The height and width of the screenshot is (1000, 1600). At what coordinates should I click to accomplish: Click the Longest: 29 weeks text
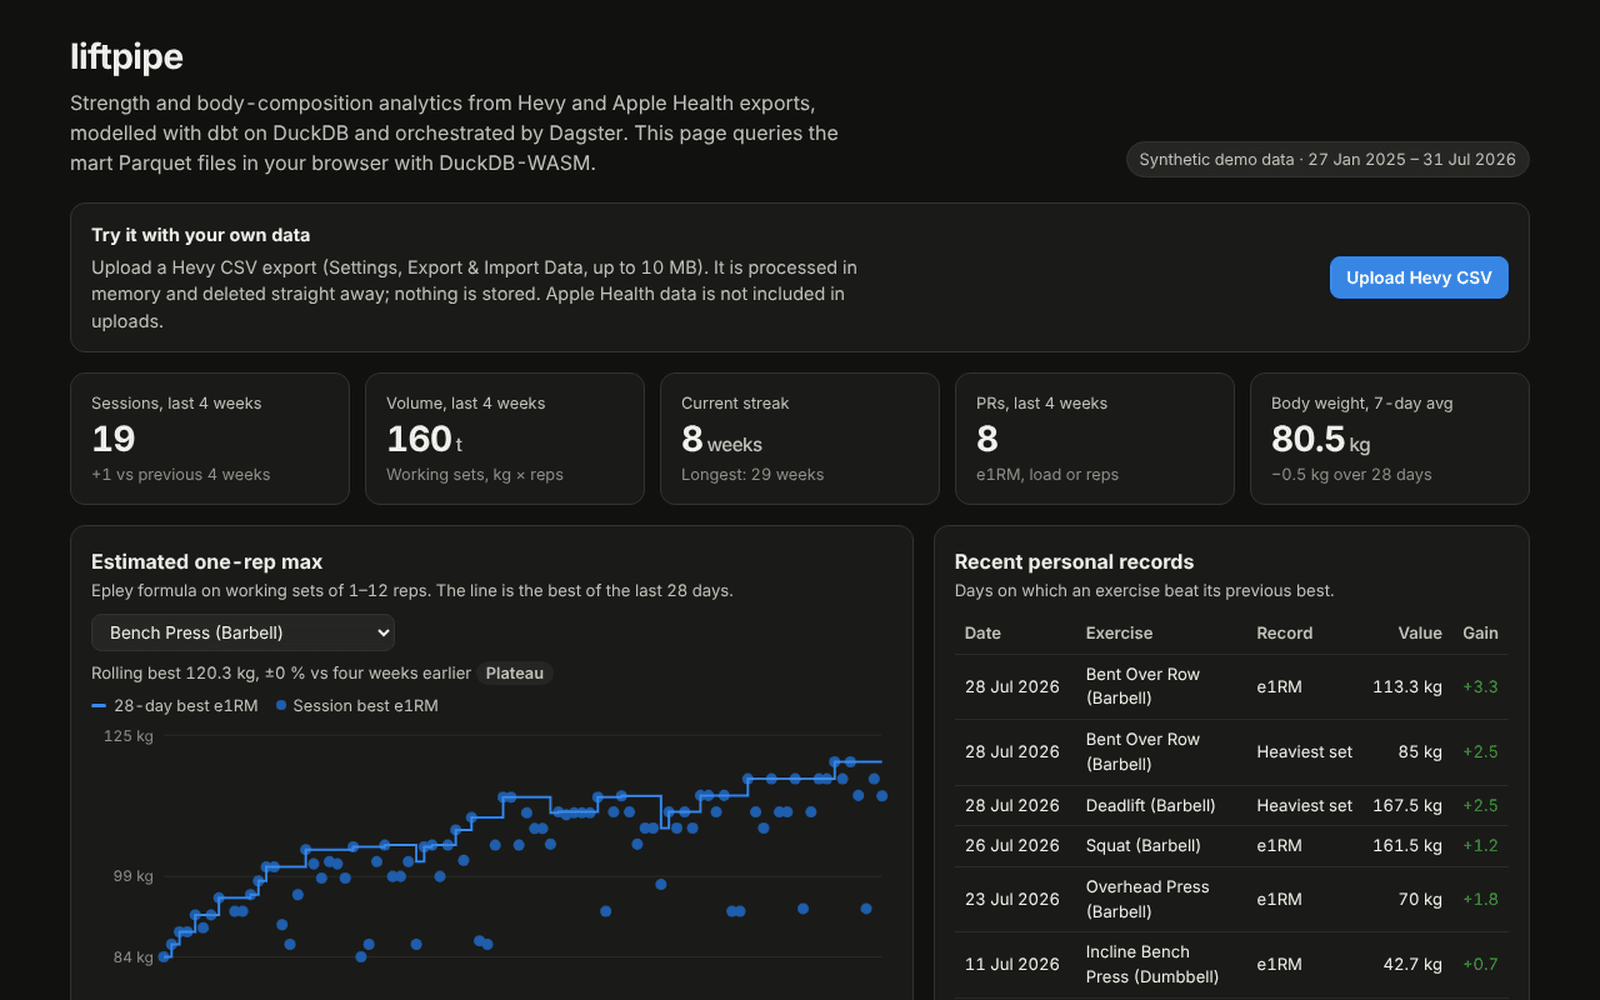(753, 475)
